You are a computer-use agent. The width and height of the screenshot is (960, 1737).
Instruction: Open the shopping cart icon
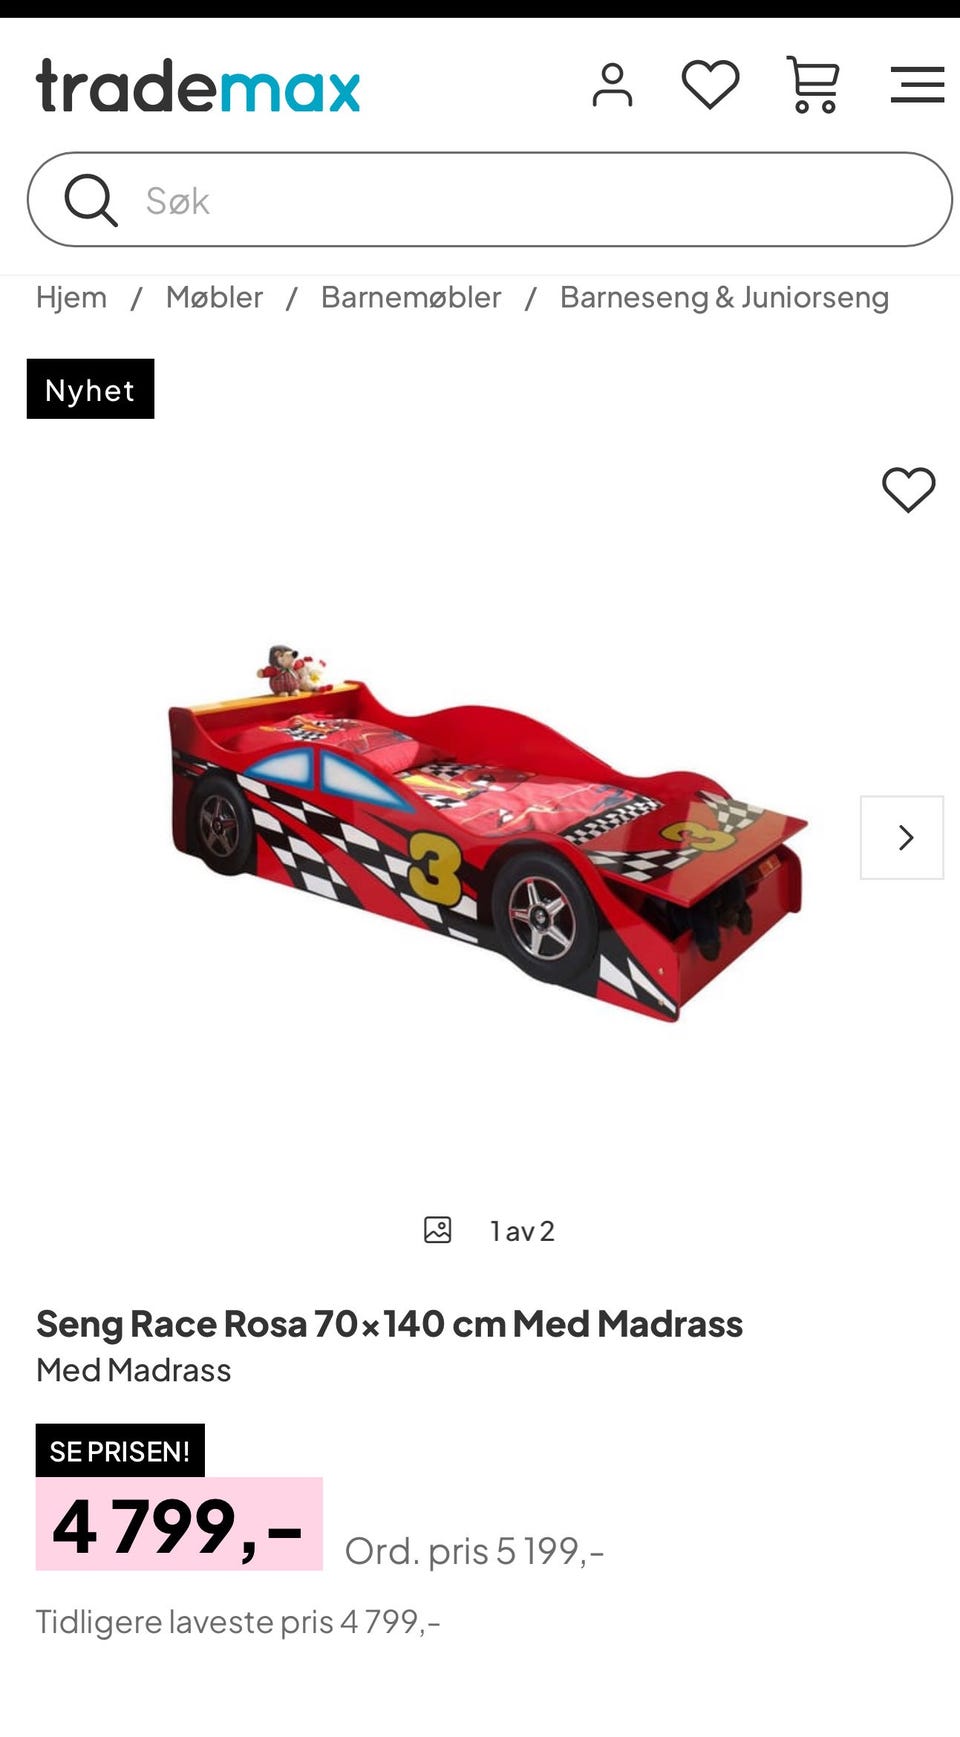(x=813, y=85)
